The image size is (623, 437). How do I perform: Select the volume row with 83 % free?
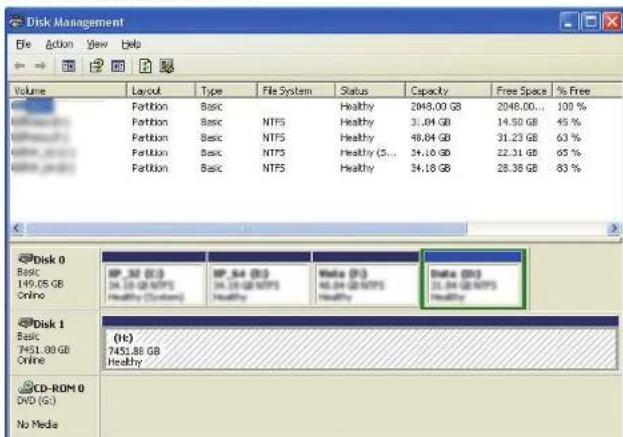[314, 168]
